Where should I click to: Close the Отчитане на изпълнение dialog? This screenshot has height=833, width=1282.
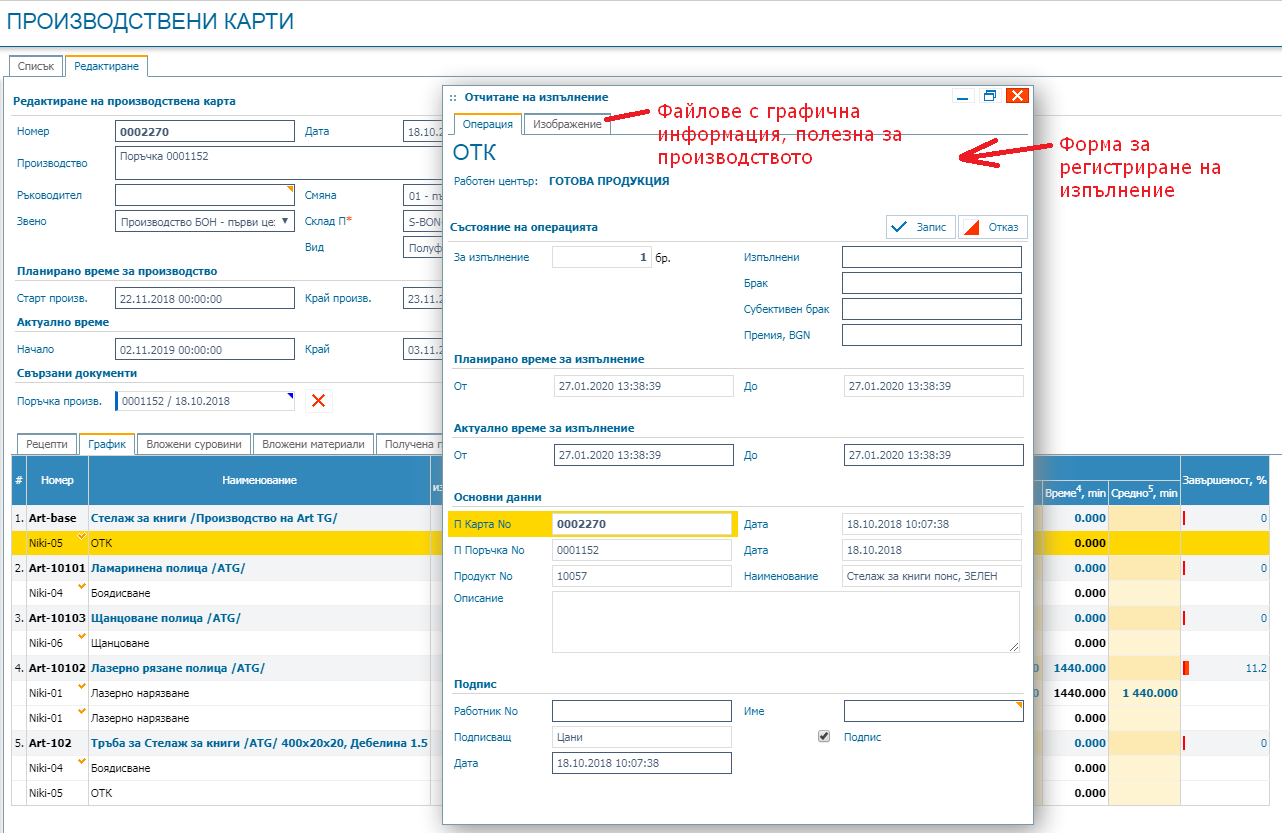(1017, 96)
